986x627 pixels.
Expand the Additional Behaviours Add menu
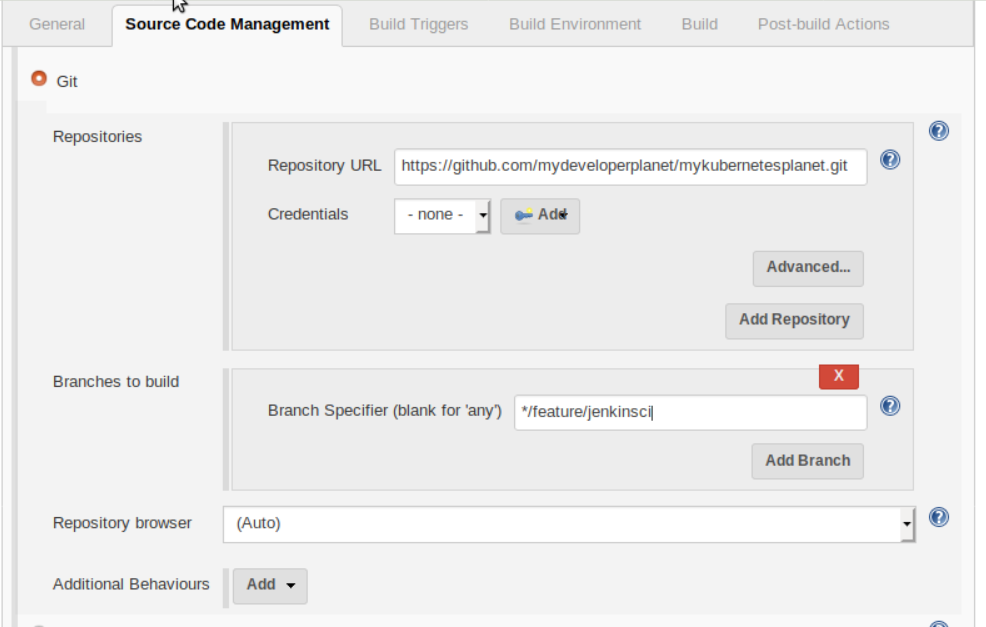269,585
